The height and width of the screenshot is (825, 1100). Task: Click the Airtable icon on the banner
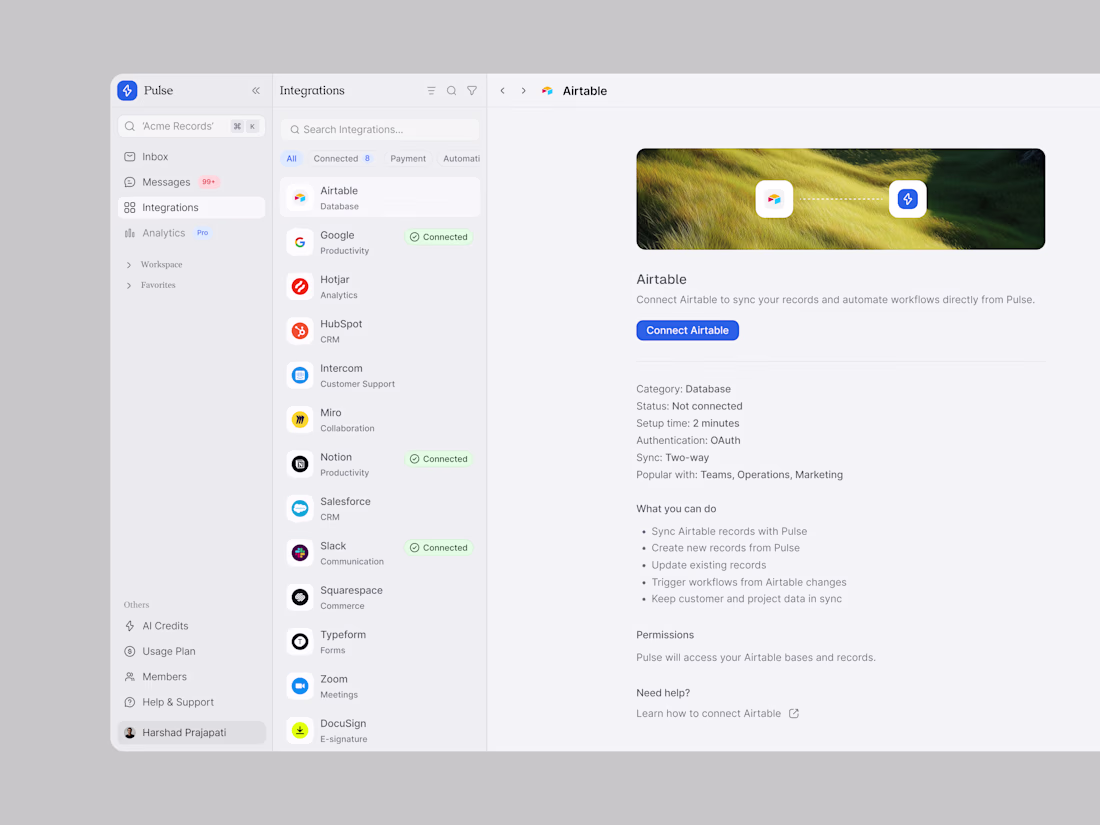[774, 199]
